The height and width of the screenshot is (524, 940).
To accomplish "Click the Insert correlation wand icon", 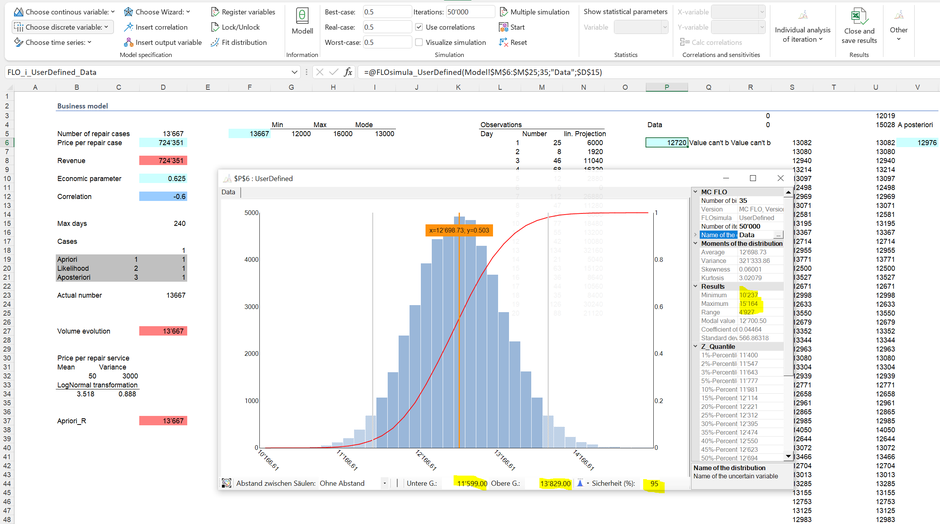I will tap(128, 27).
